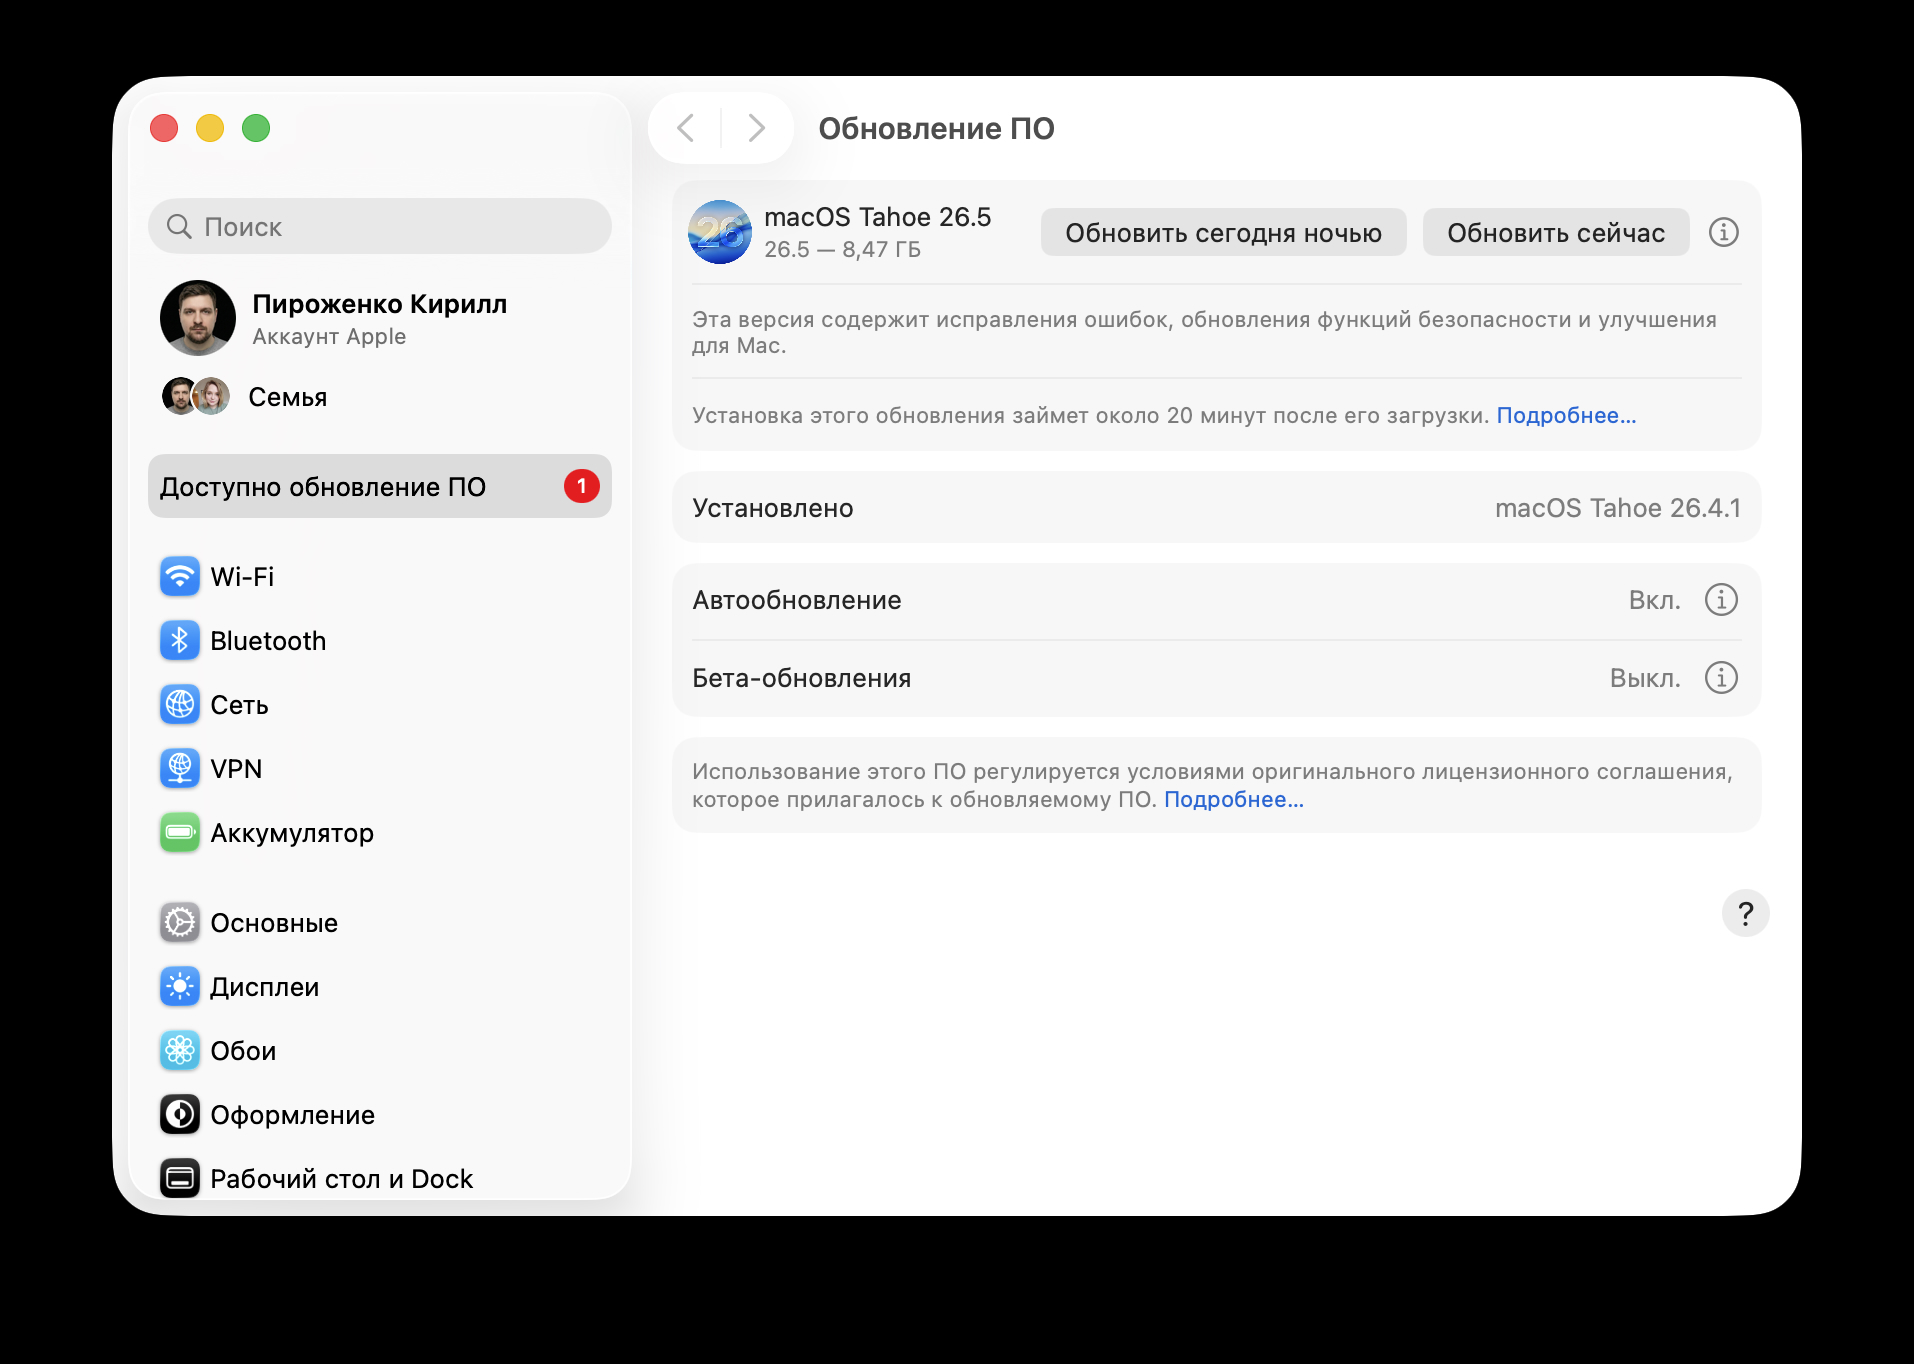This screenshot has height=1364, width=1914.
Task: Click macOS Tahoe 26.5 update title
Action: tap(877, 217)
